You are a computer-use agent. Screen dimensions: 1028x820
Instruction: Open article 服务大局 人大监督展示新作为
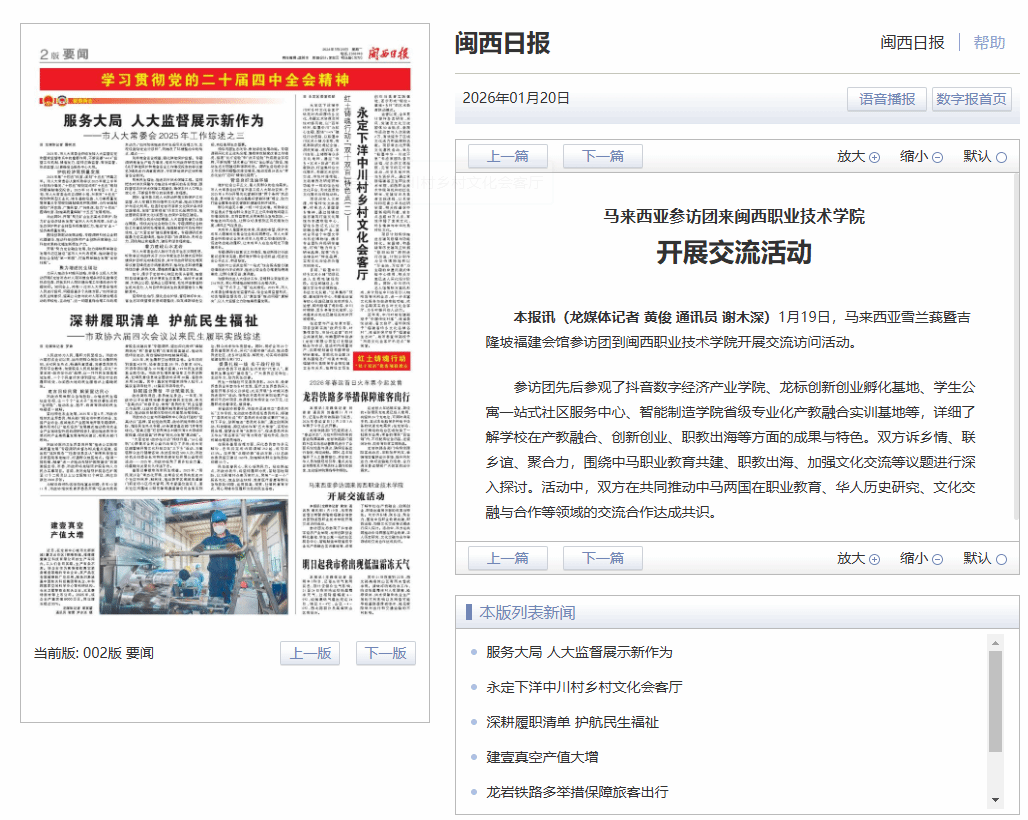pyautogui.click(x=579, y=652)
